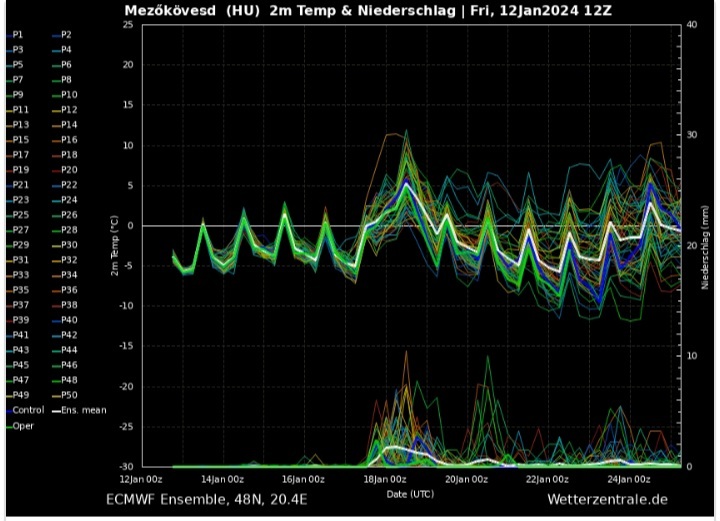Screen dimensions: 720x521
Task: Select the Ens. mean legend entry
Action: click(x=82, y=410)
